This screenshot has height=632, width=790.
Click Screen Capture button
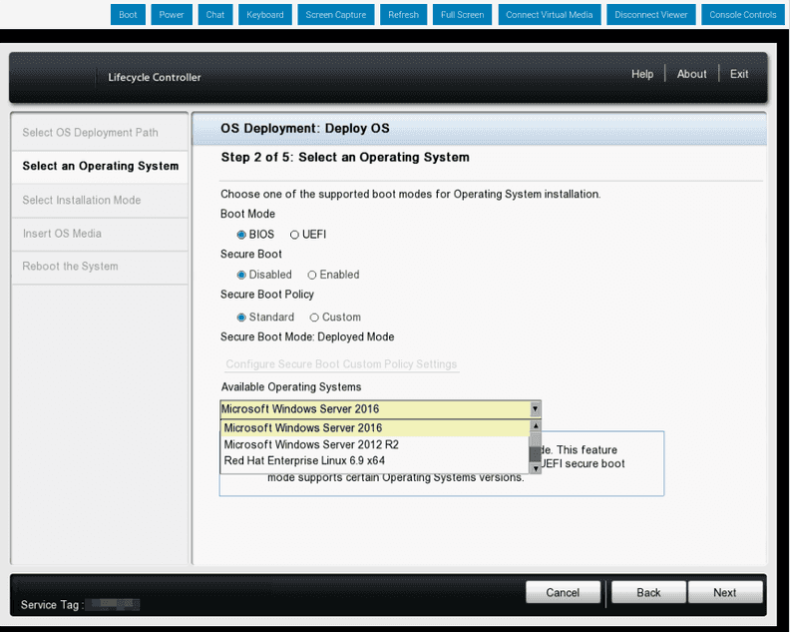[x=336, y=15]
